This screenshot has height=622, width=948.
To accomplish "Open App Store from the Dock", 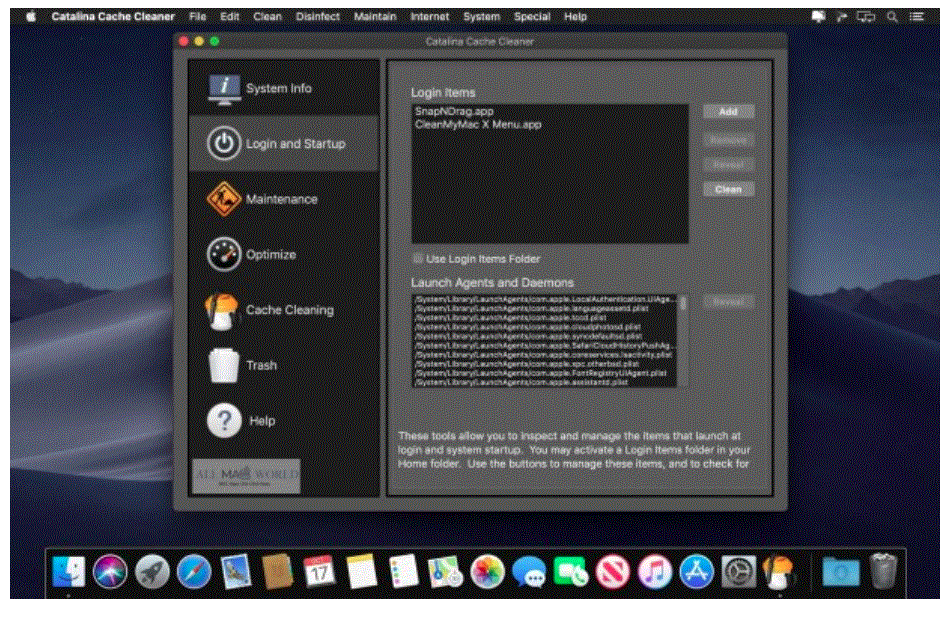I will [x=696, y=571].
